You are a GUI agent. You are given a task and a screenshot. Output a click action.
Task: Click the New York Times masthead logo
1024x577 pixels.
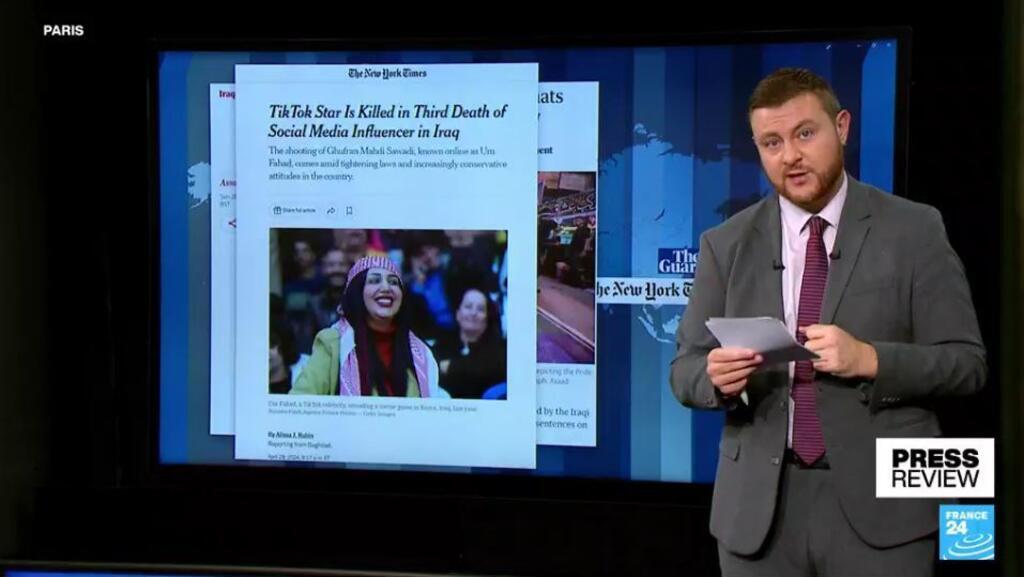(386, 73)
